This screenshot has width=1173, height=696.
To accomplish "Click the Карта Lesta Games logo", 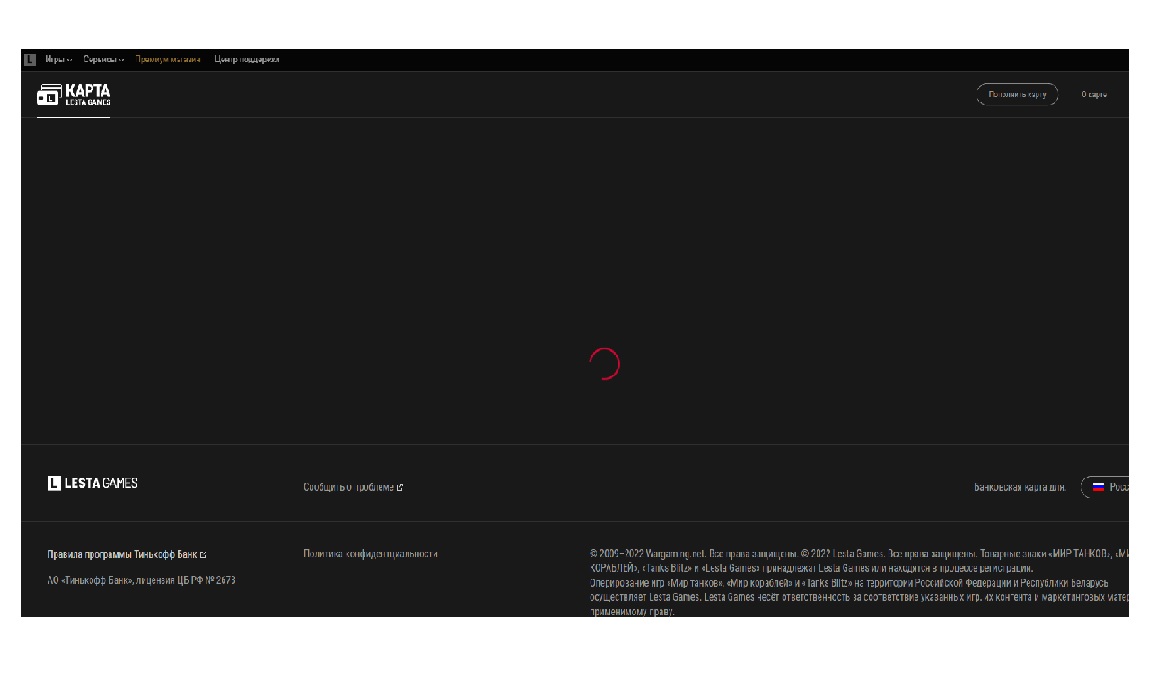I will coord(73,94).
